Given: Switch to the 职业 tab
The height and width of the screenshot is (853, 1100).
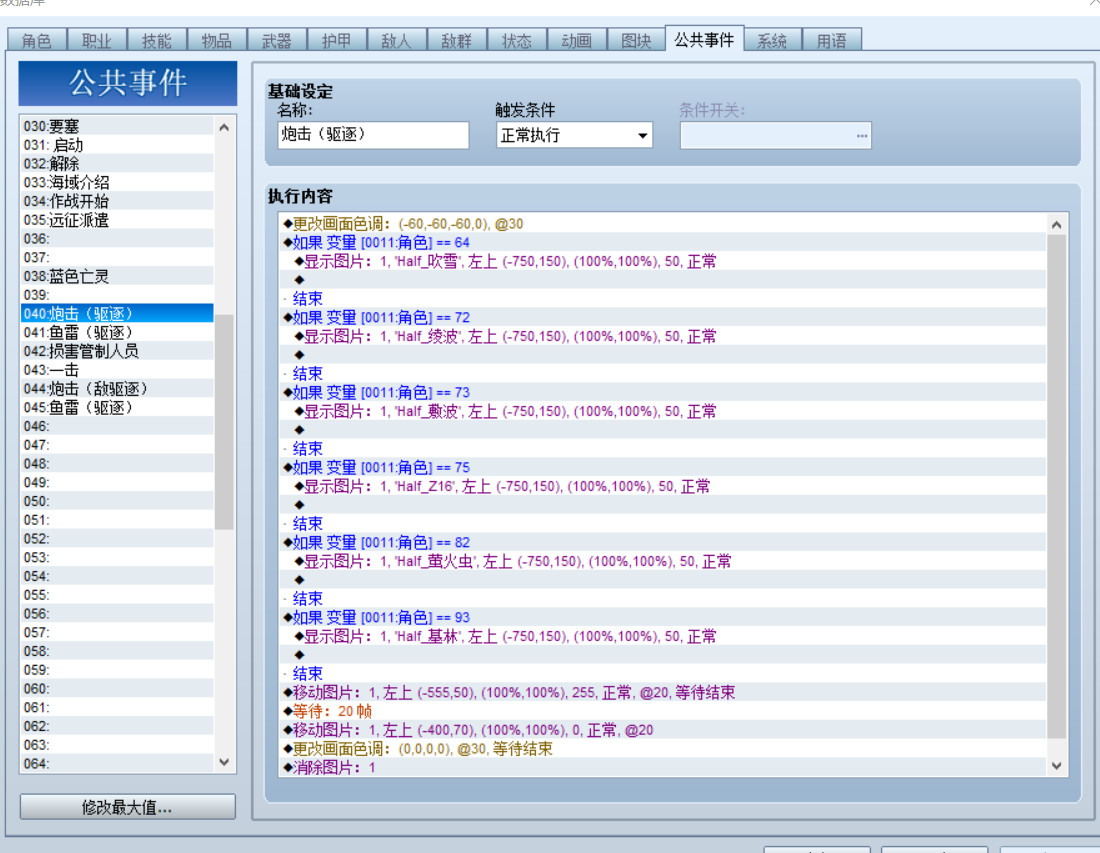Looking at the screenshot, I should pyautogui.click(x=97, y=41).
